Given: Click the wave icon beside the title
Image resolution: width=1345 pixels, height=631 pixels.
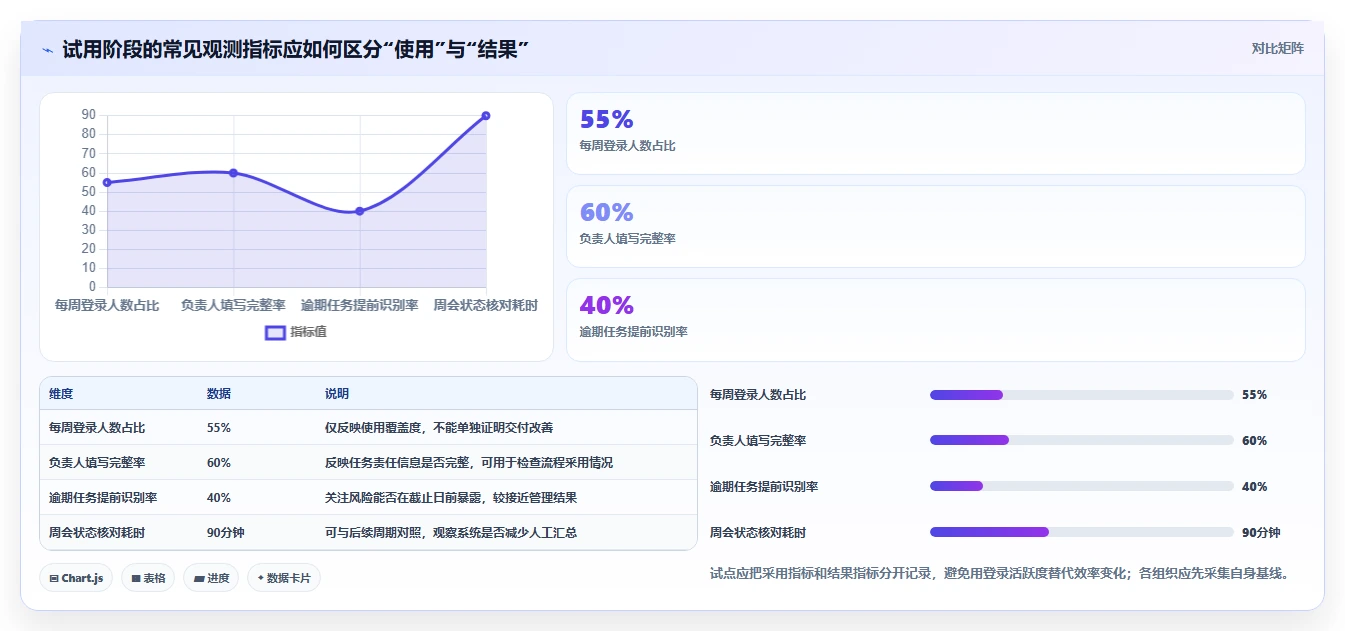Looking at the screenshot, I should [47, 49].
